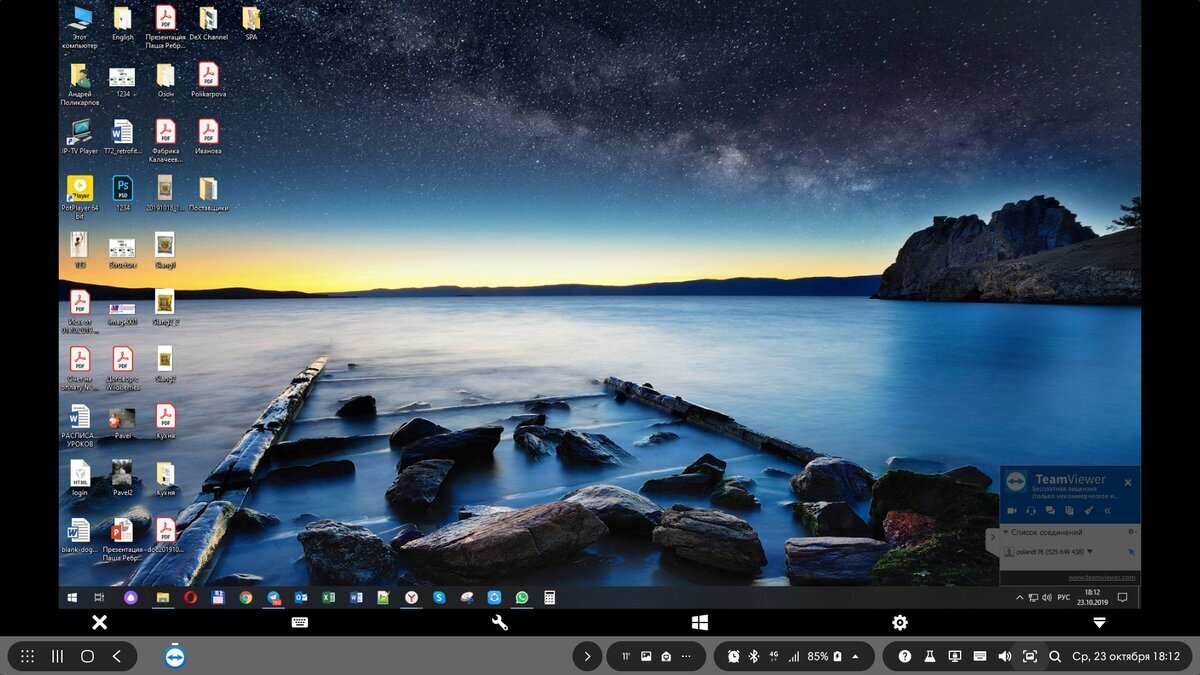Start a video call in TeamViewer panel
Image resolution: width=1200 pixels, height=675 pixels.
coord(1011,510)
